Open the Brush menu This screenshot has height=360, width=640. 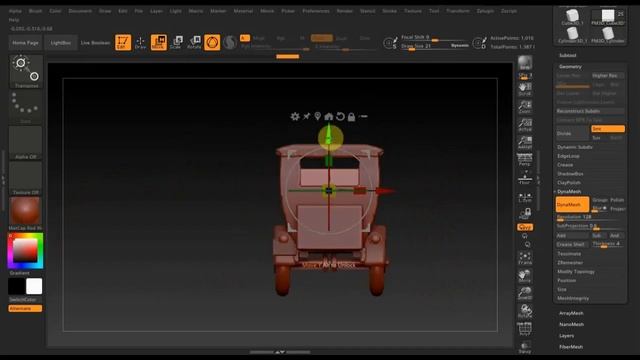35,11
